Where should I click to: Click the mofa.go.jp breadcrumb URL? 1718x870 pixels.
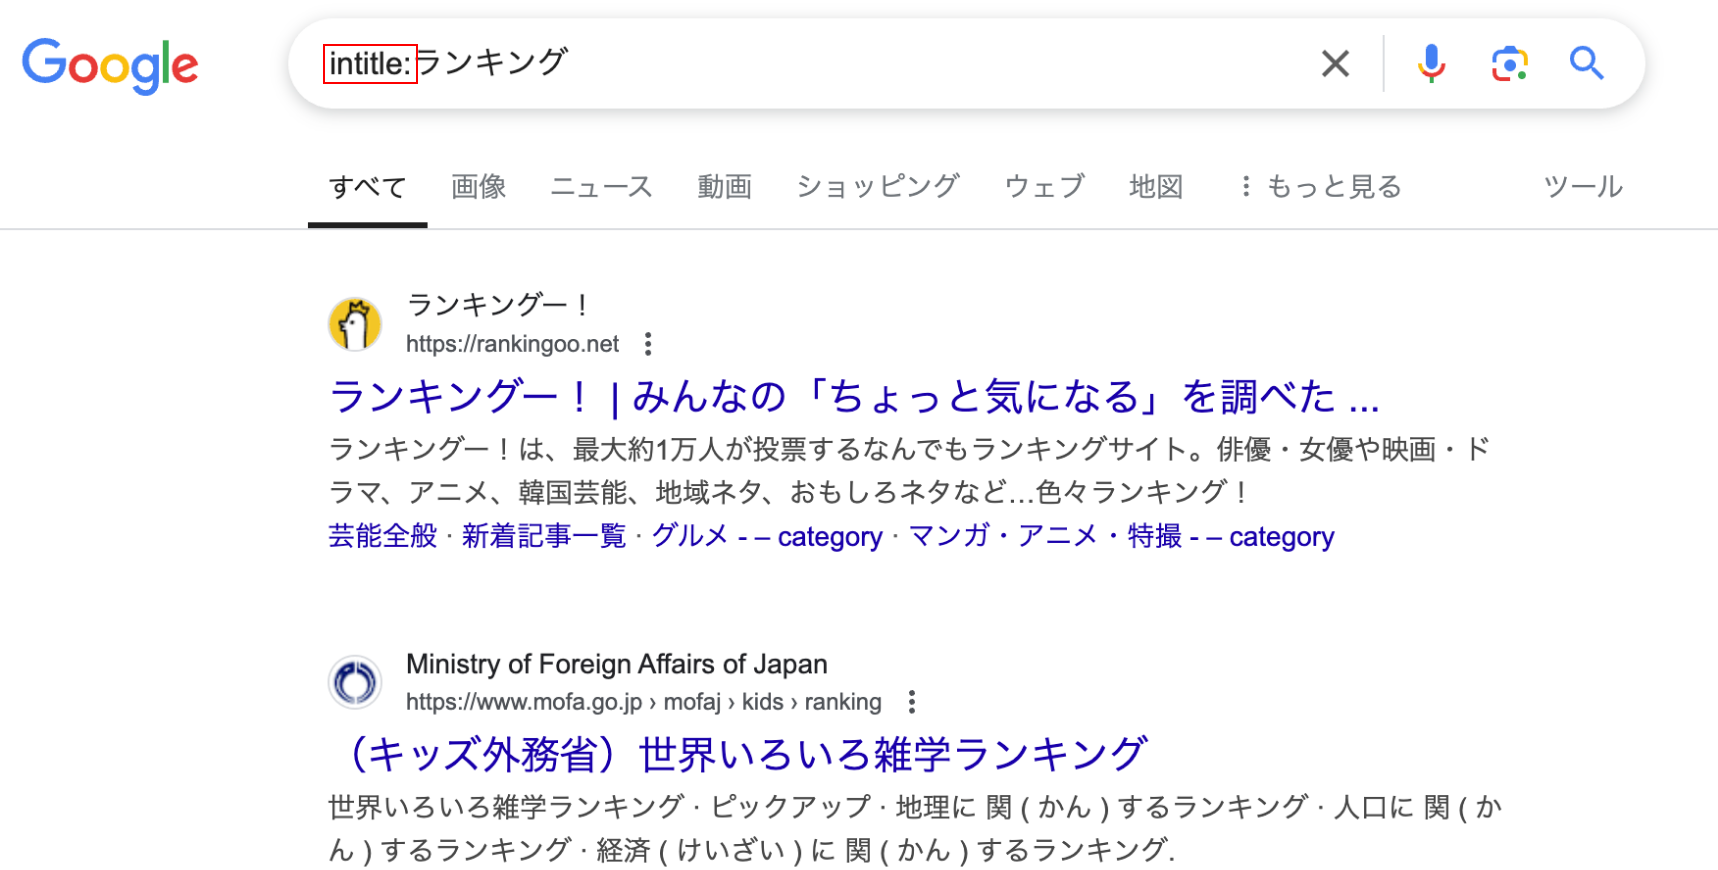point(644,702)
